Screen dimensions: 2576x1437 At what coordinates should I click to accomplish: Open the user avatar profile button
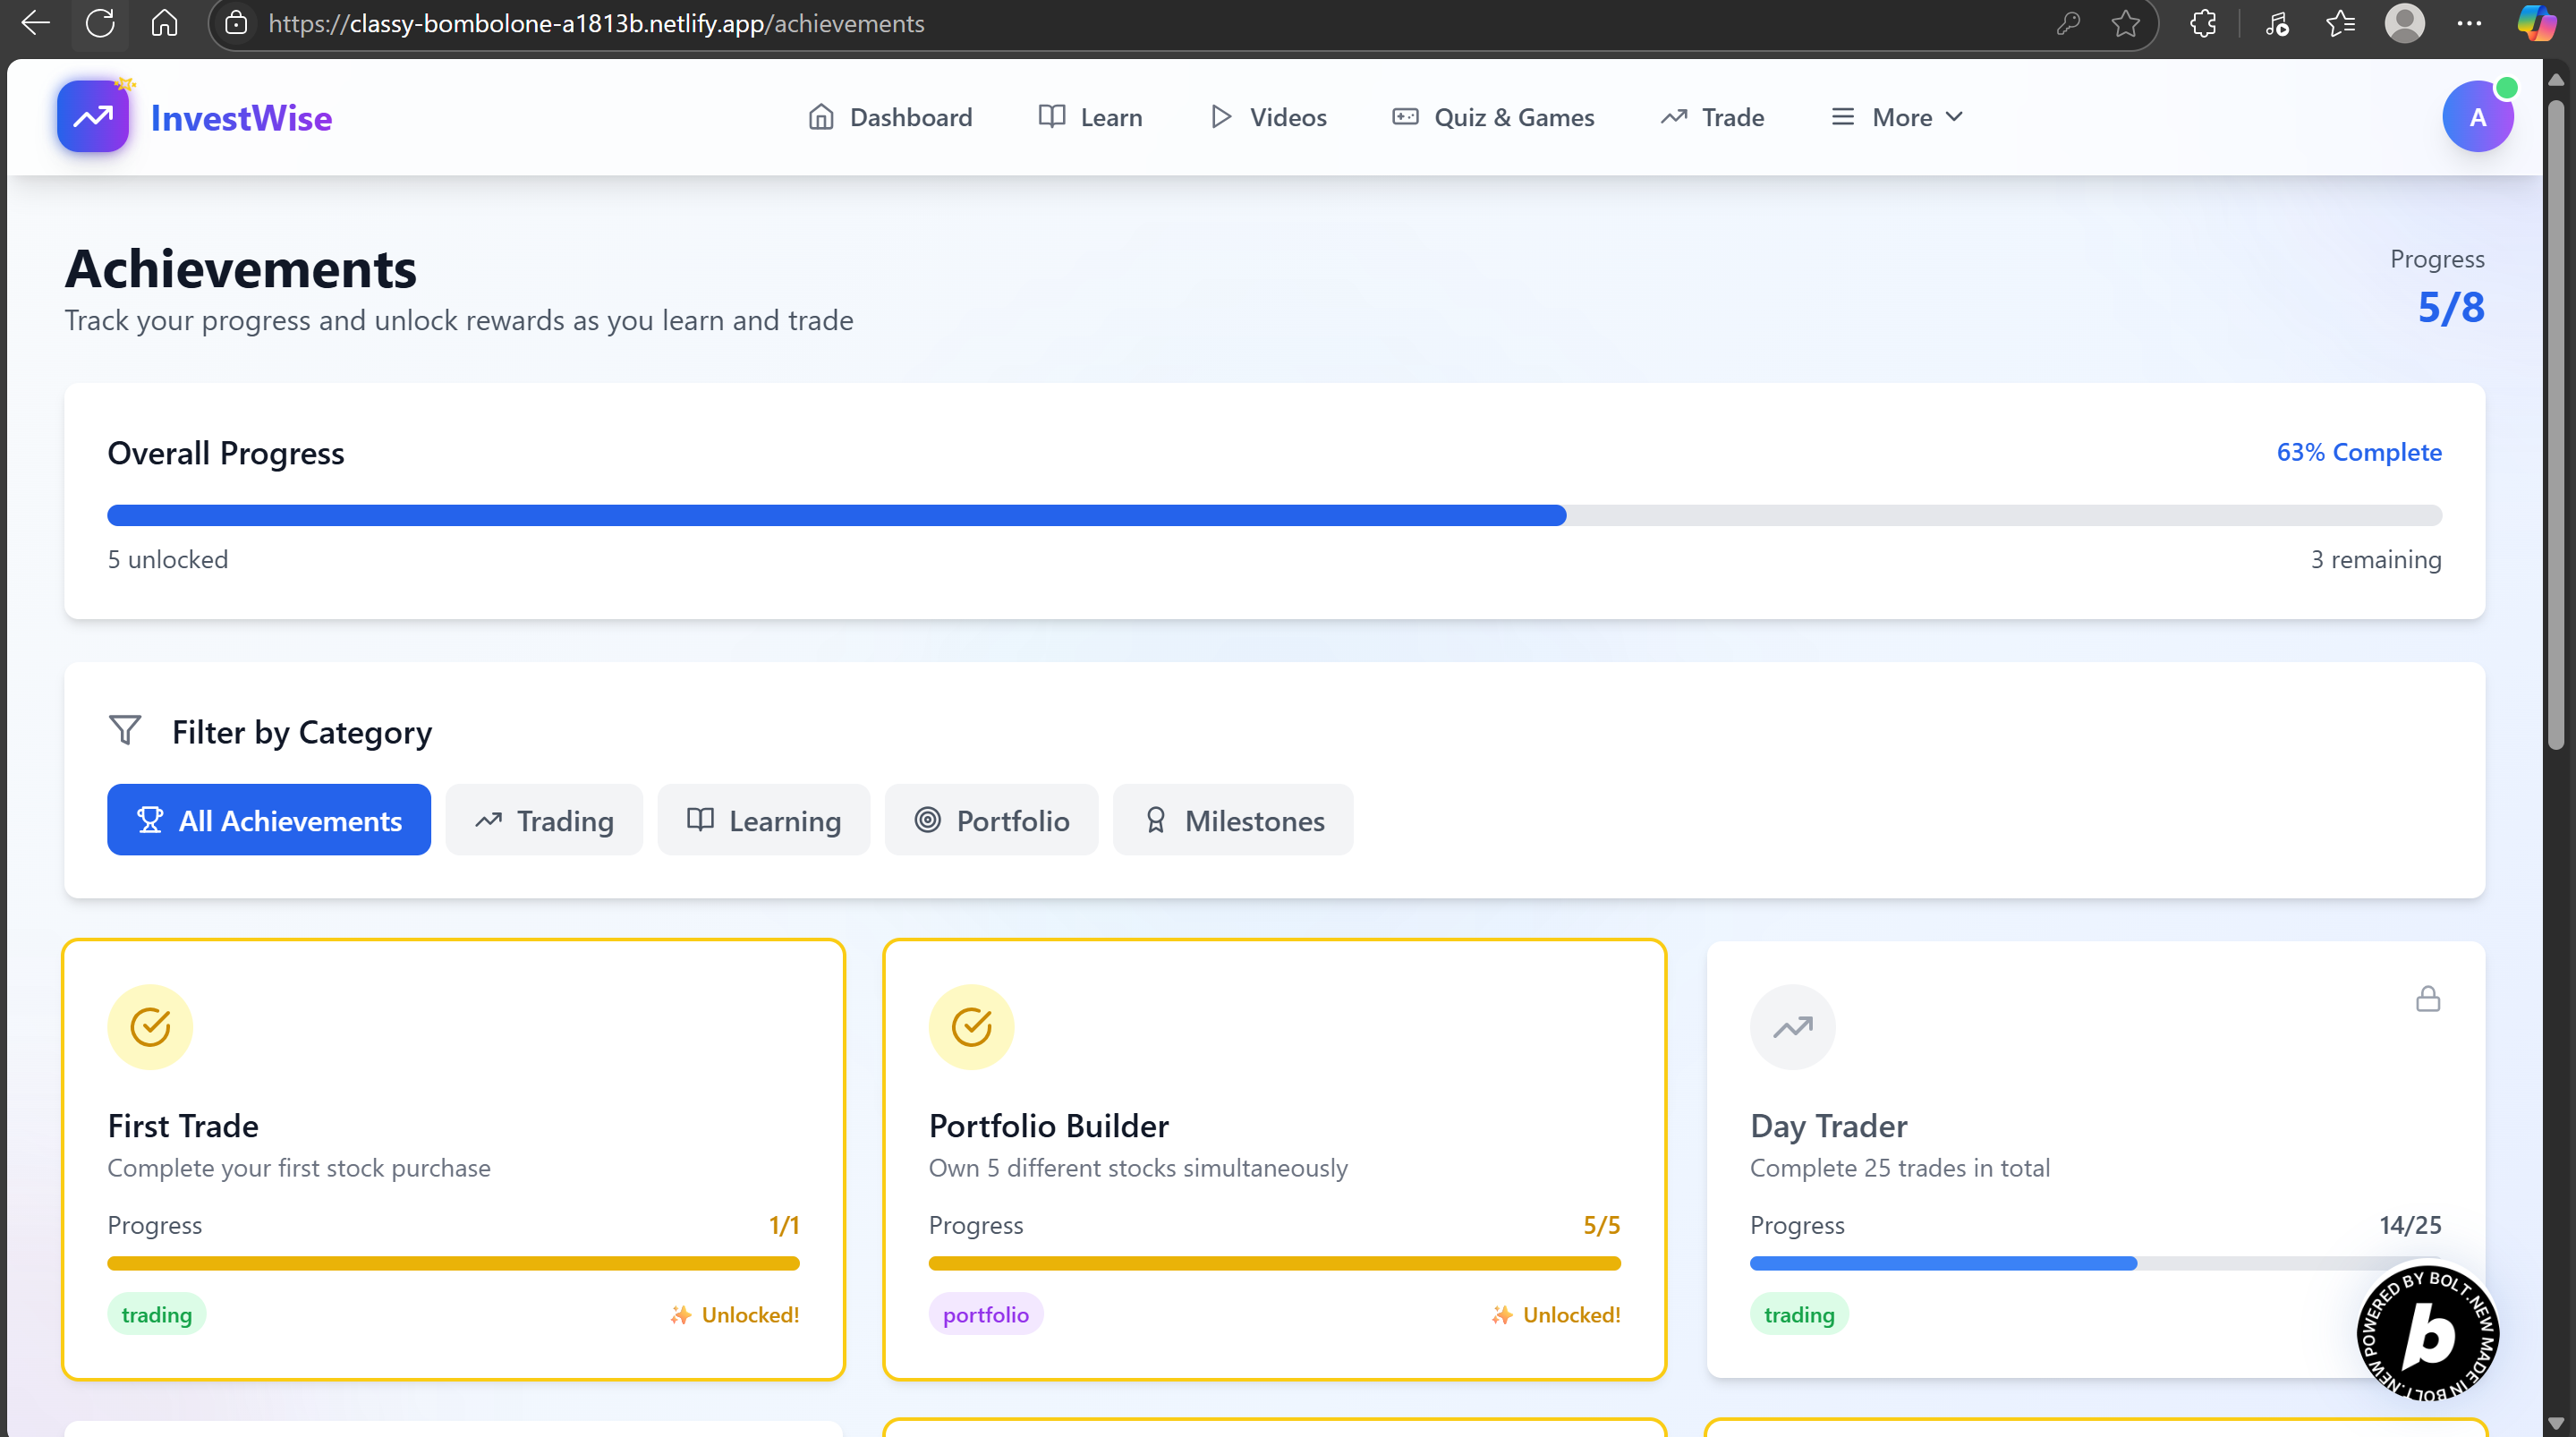(x=2476, y=117)
